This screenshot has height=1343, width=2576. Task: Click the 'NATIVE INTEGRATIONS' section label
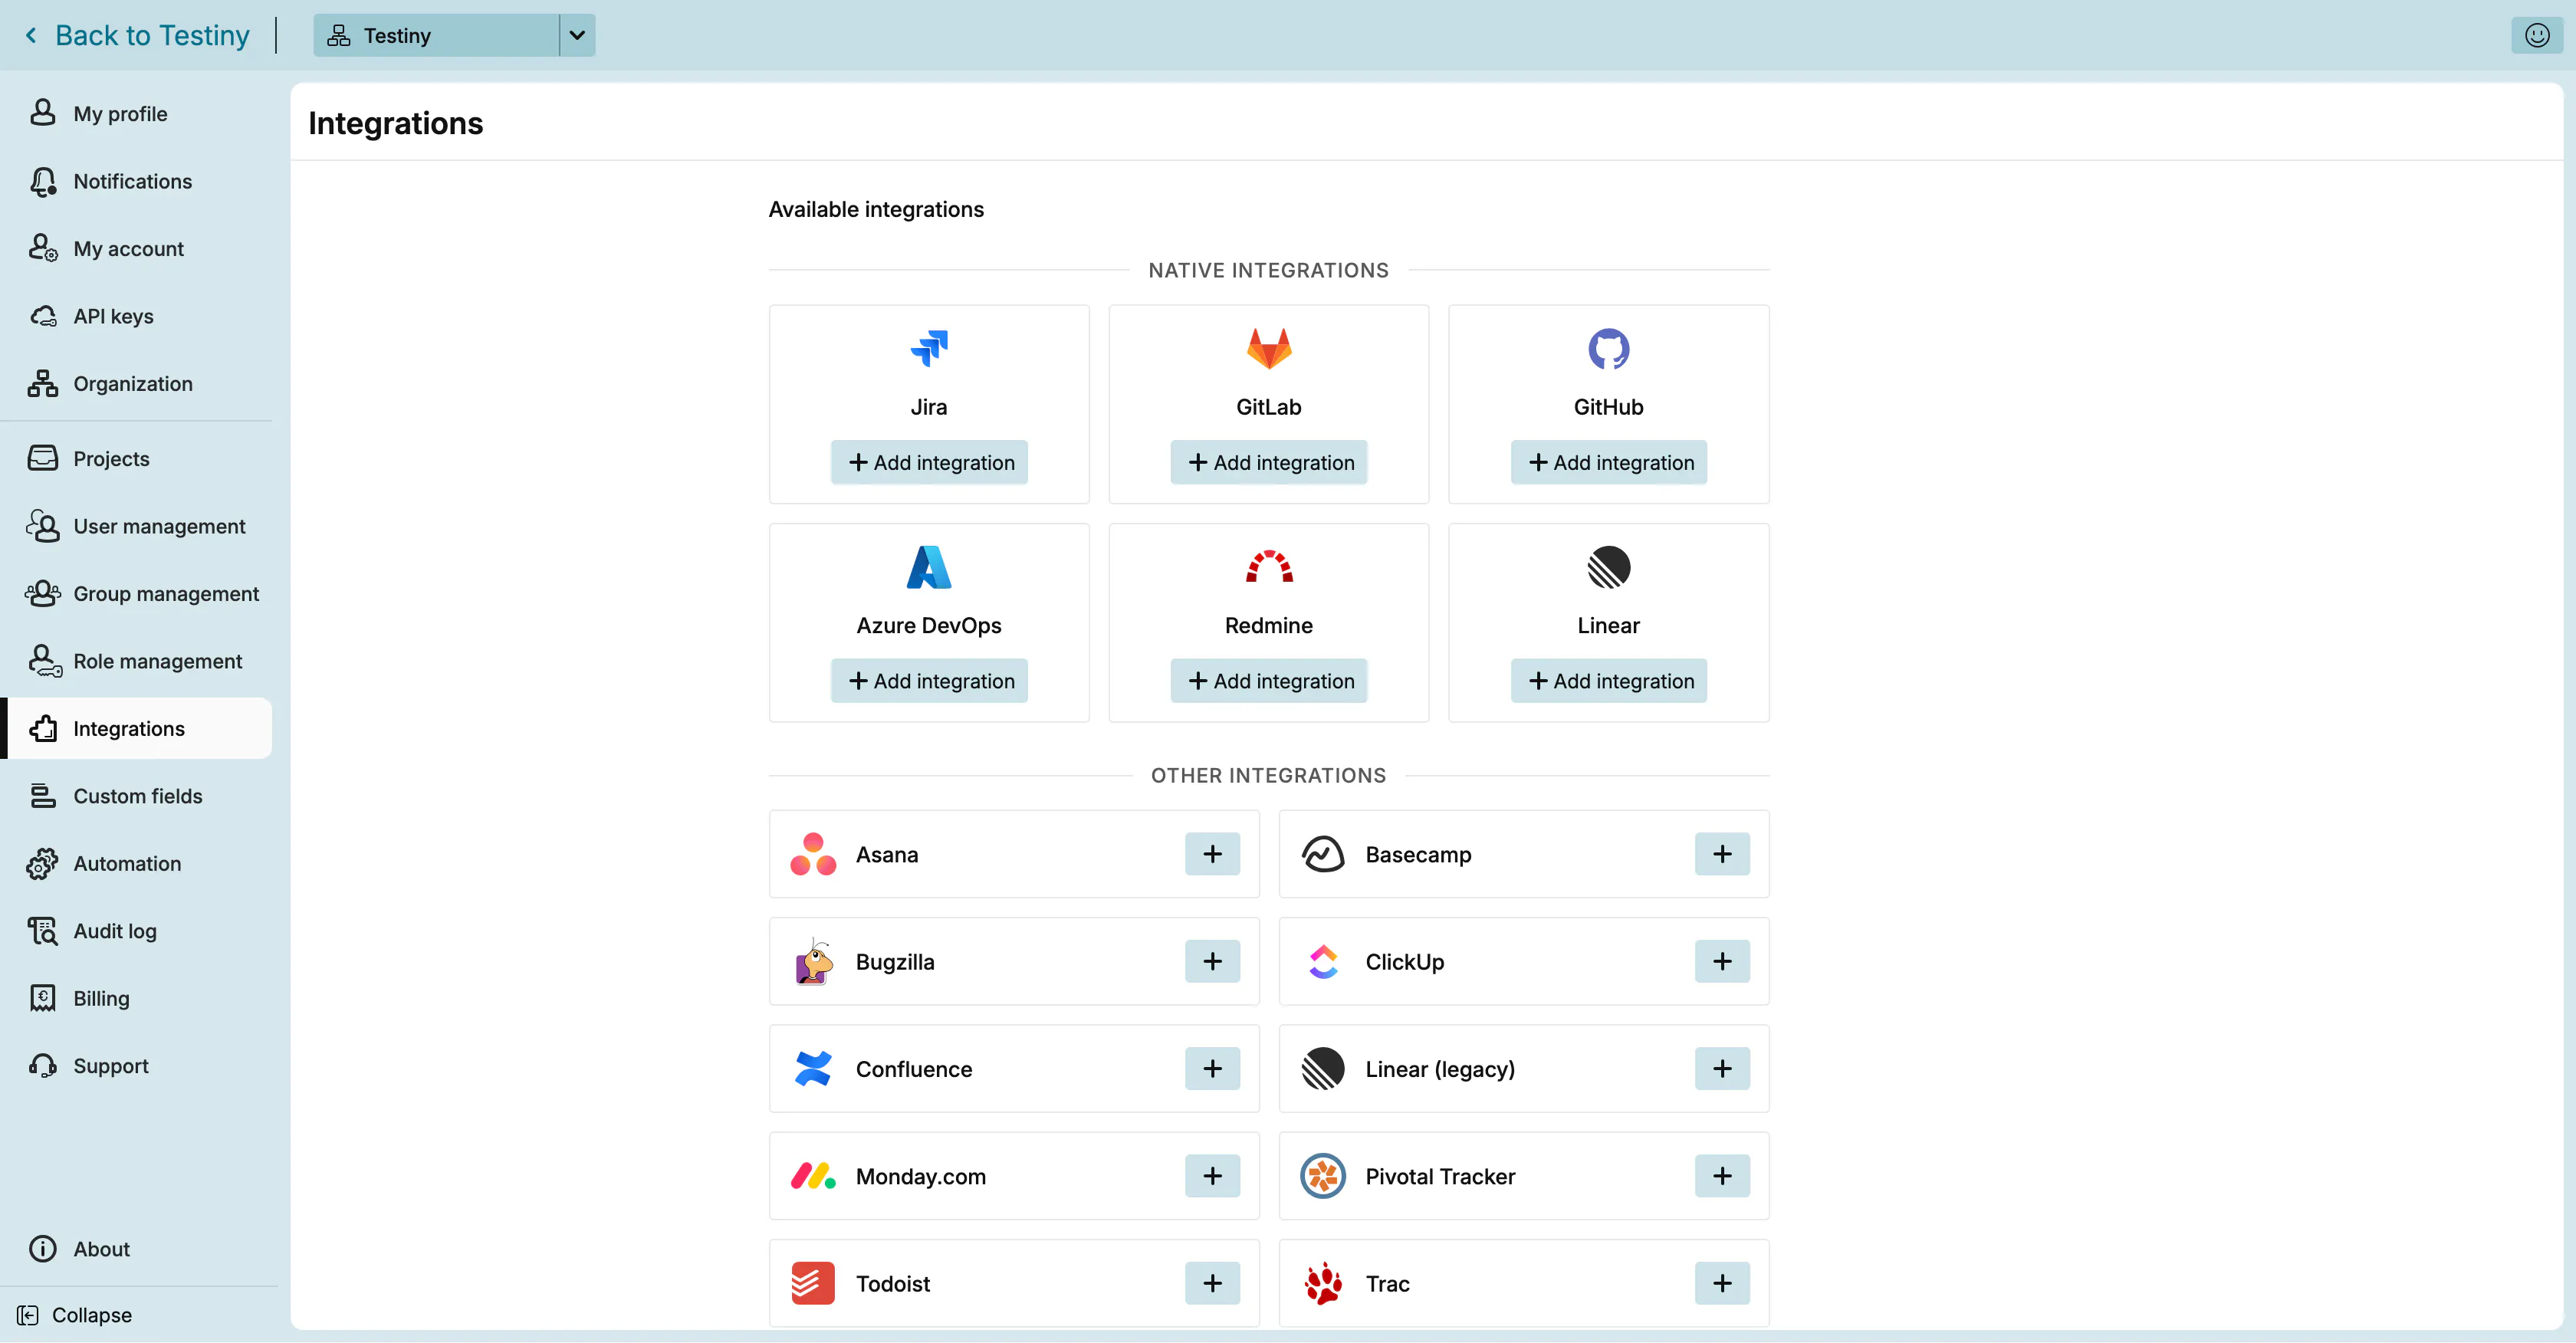(1268, 270)
